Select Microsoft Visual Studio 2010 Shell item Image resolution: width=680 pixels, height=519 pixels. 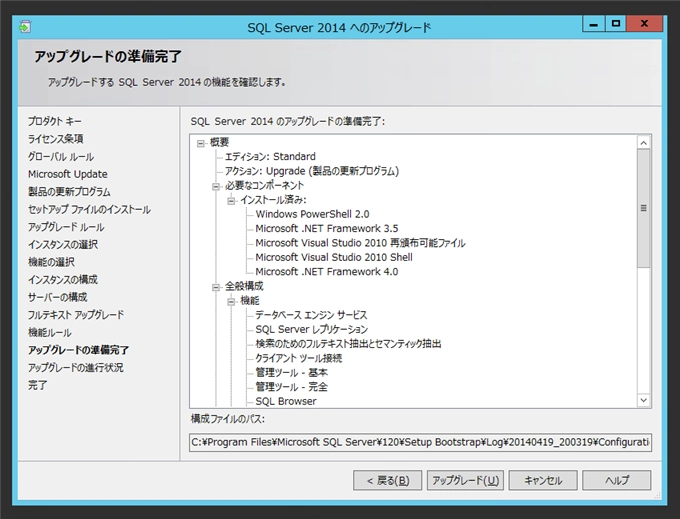(334, 257)
